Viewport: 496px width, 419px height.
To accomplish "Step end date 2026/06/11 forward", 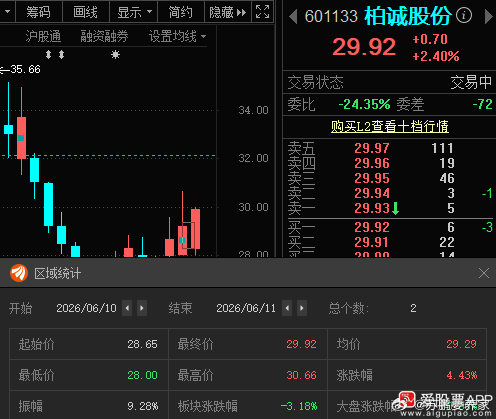I will 302,308.
